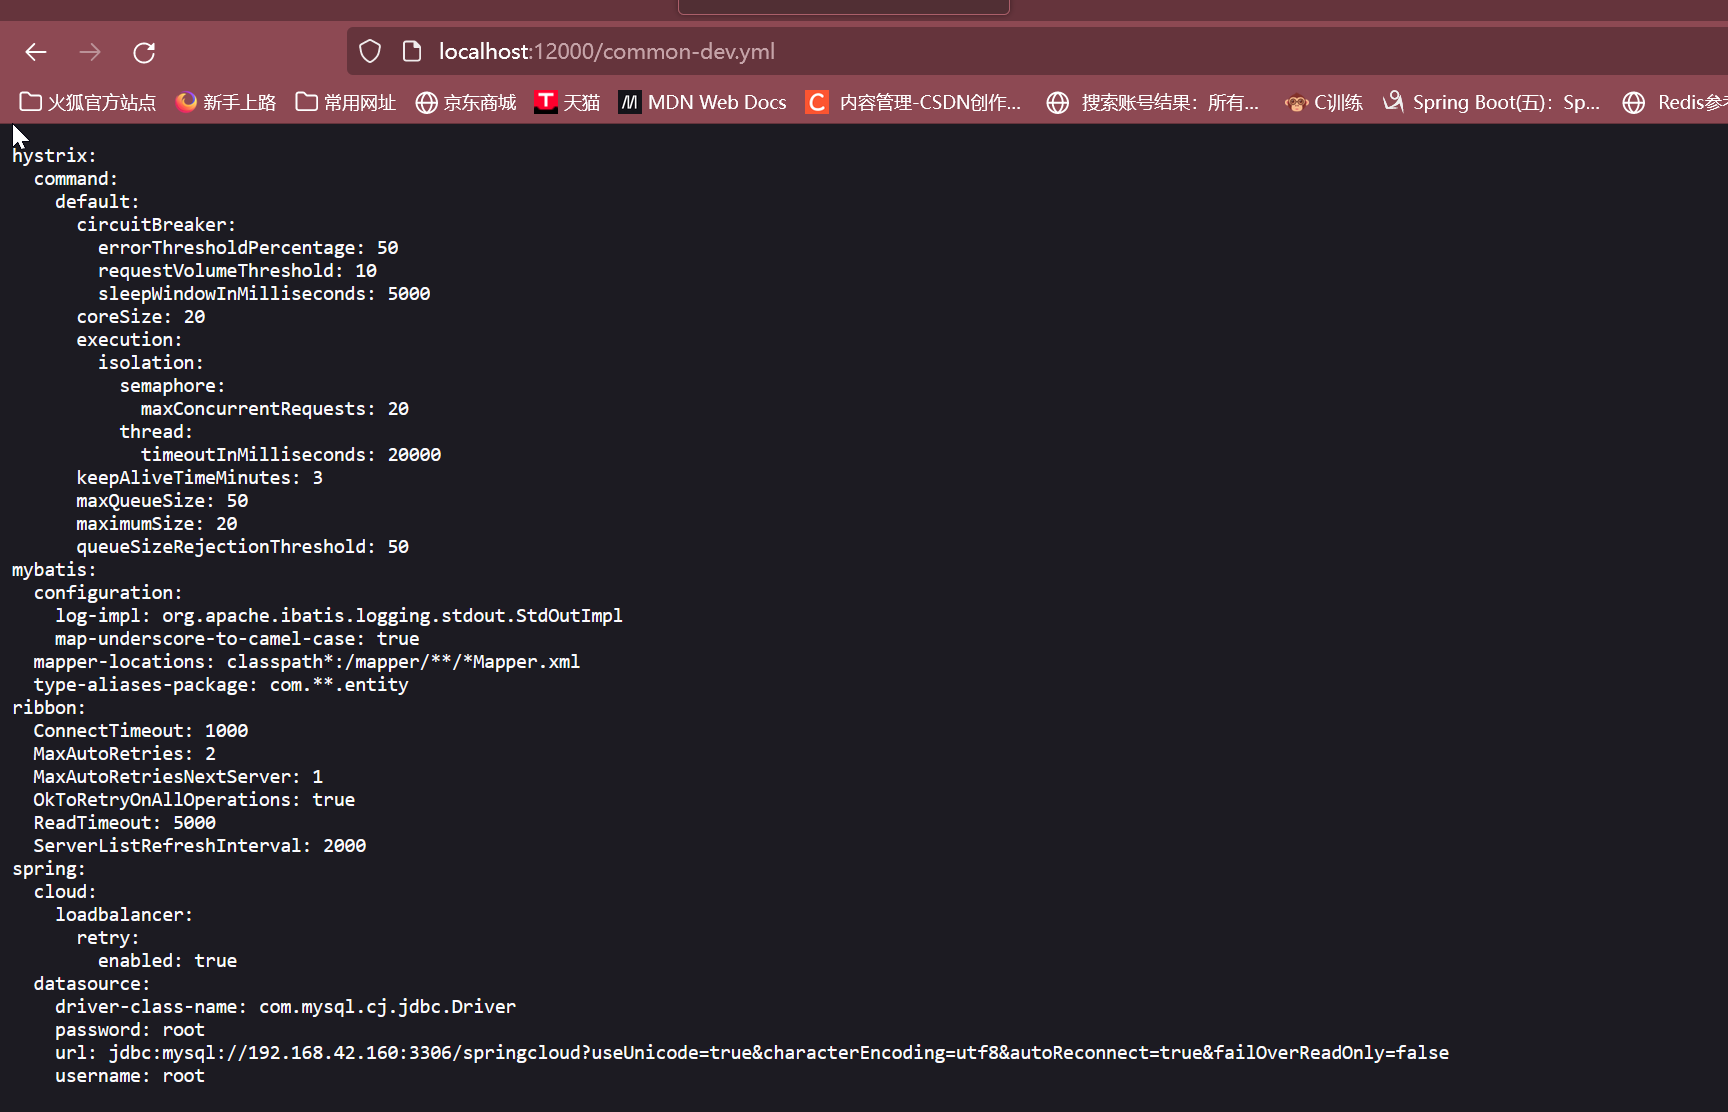Click the 'semaphore:' line

point(173,386)
